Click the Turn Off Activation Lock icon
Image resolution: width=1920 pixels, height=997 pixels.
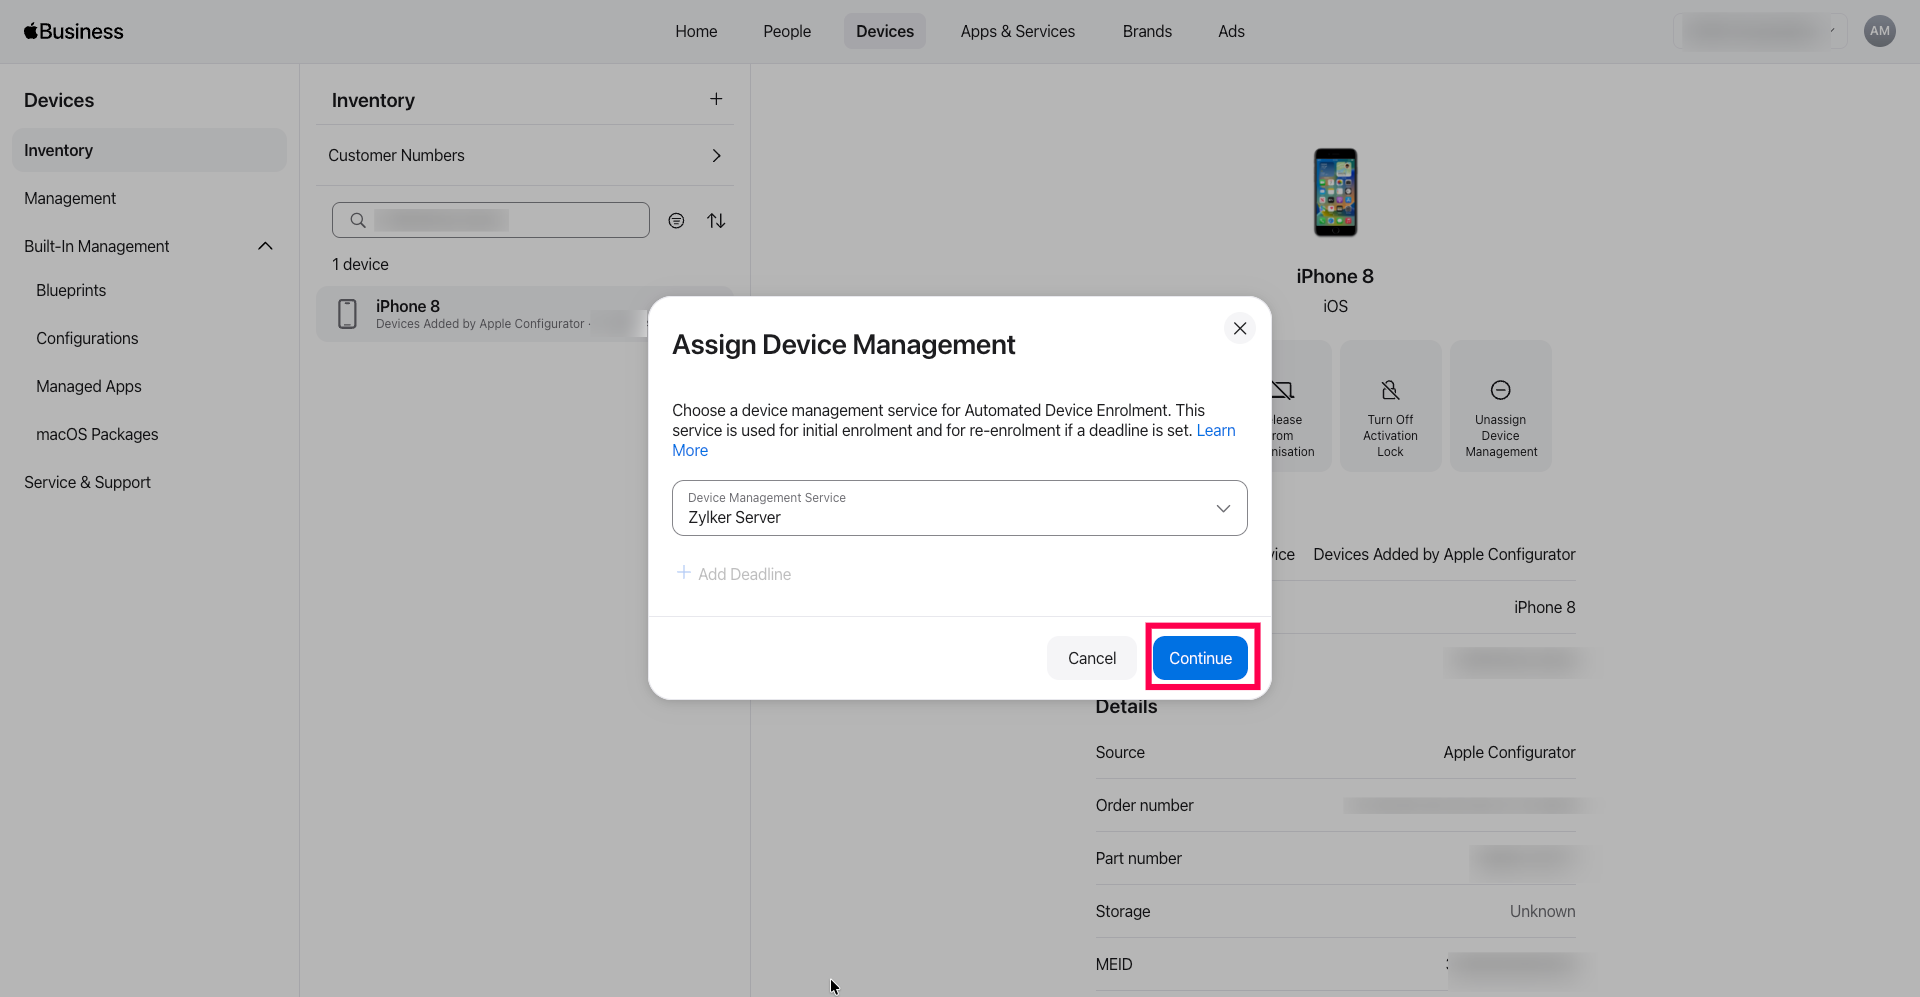click(1390, 390)
